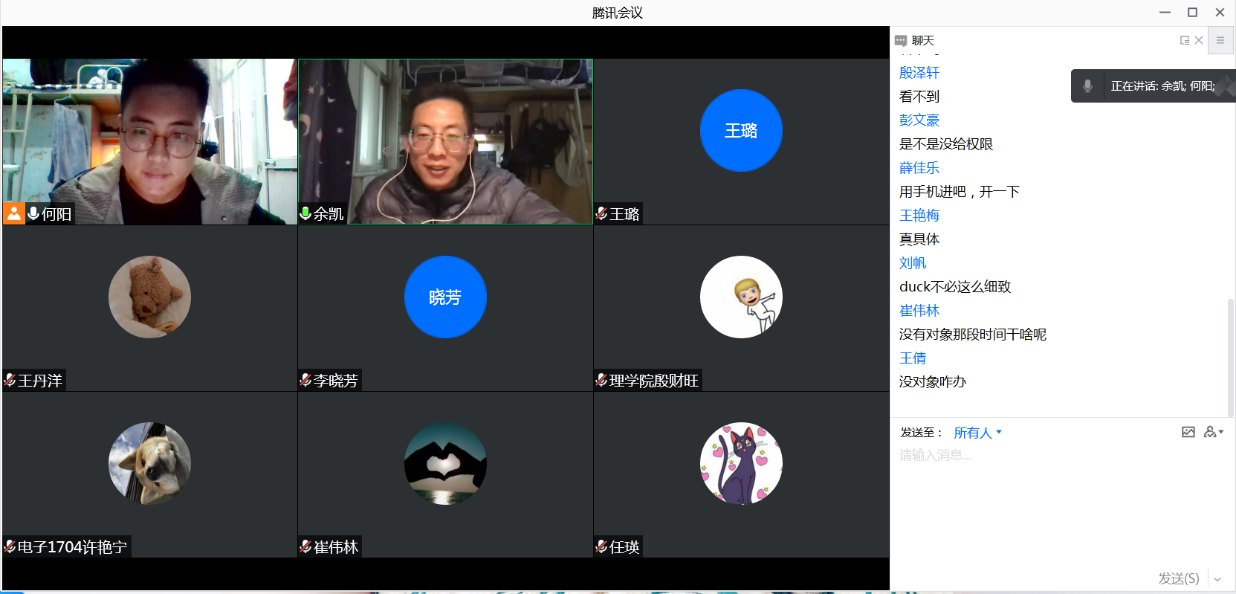Open the hamburger menu beside chat

pyautogui.click(x=1220, y=41)
